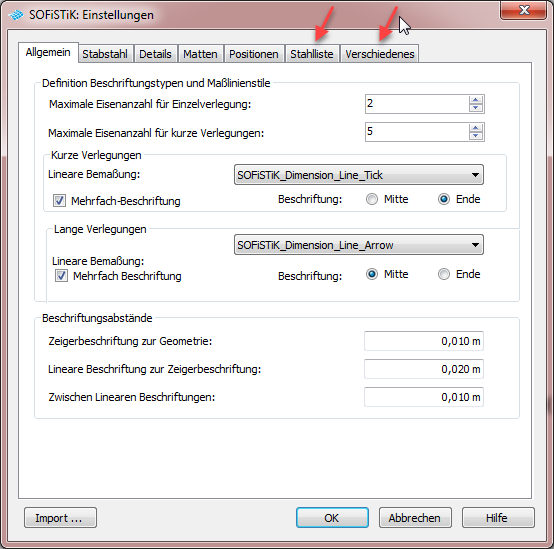Switch to the Matten tab
The height and width of the screenshot is (549, 554).
click(200, 54)
